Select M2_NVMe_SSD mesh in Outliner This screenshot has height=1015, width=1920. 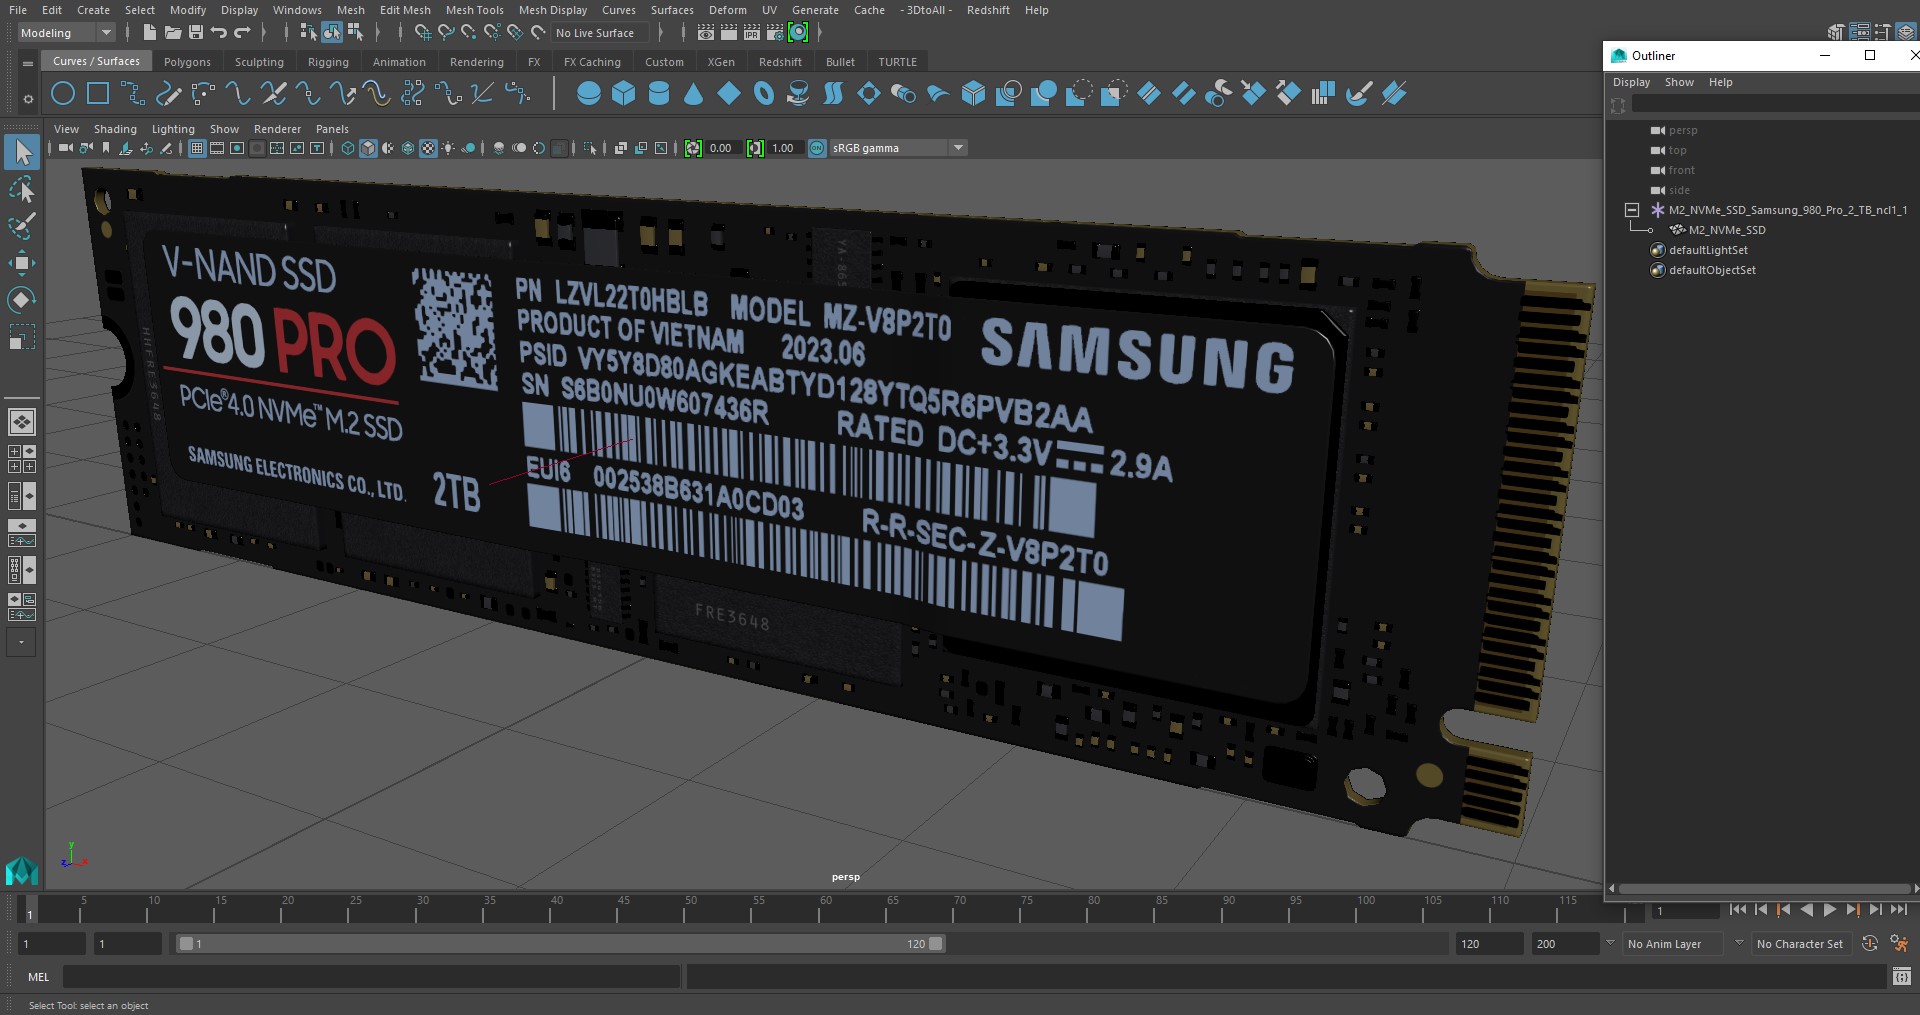point(1727,230)
